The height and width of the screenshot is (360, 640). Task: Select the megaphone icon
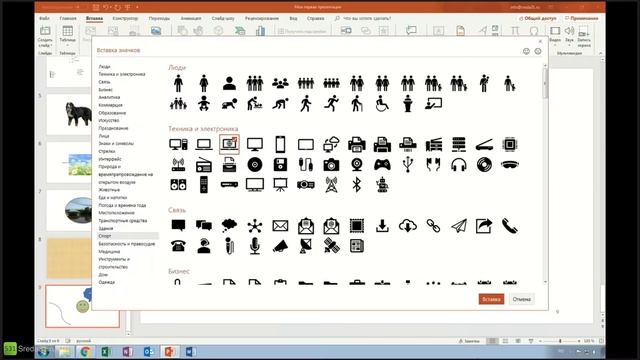click(280, 246)
